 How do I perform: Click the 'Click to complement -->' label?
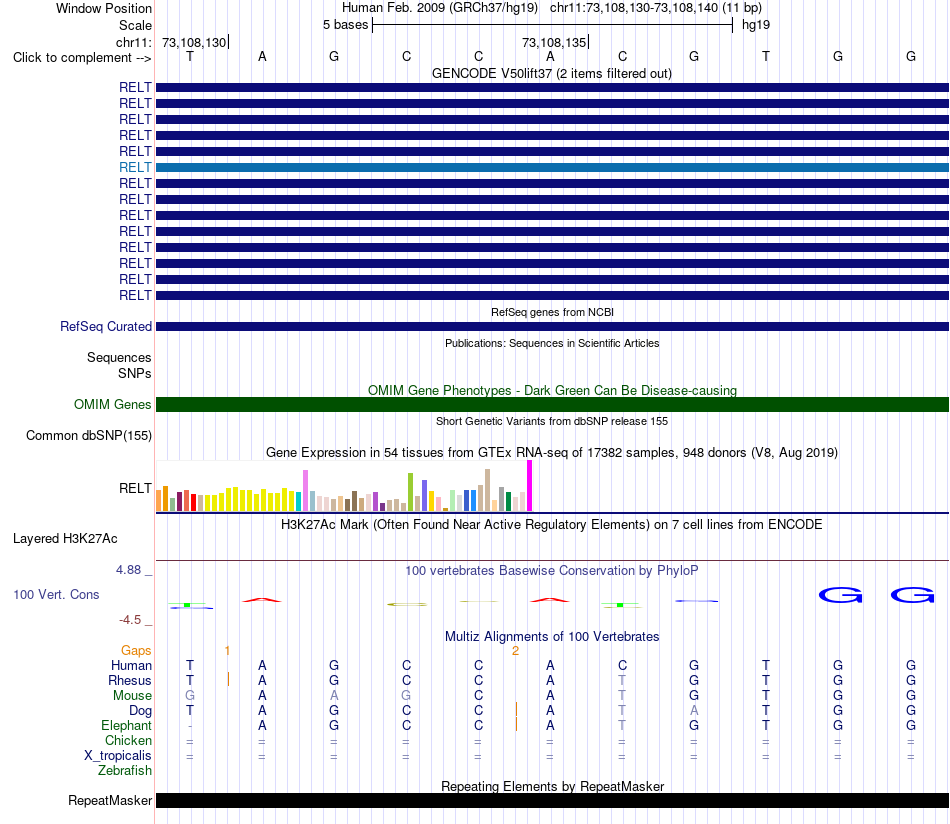point(82,58)
